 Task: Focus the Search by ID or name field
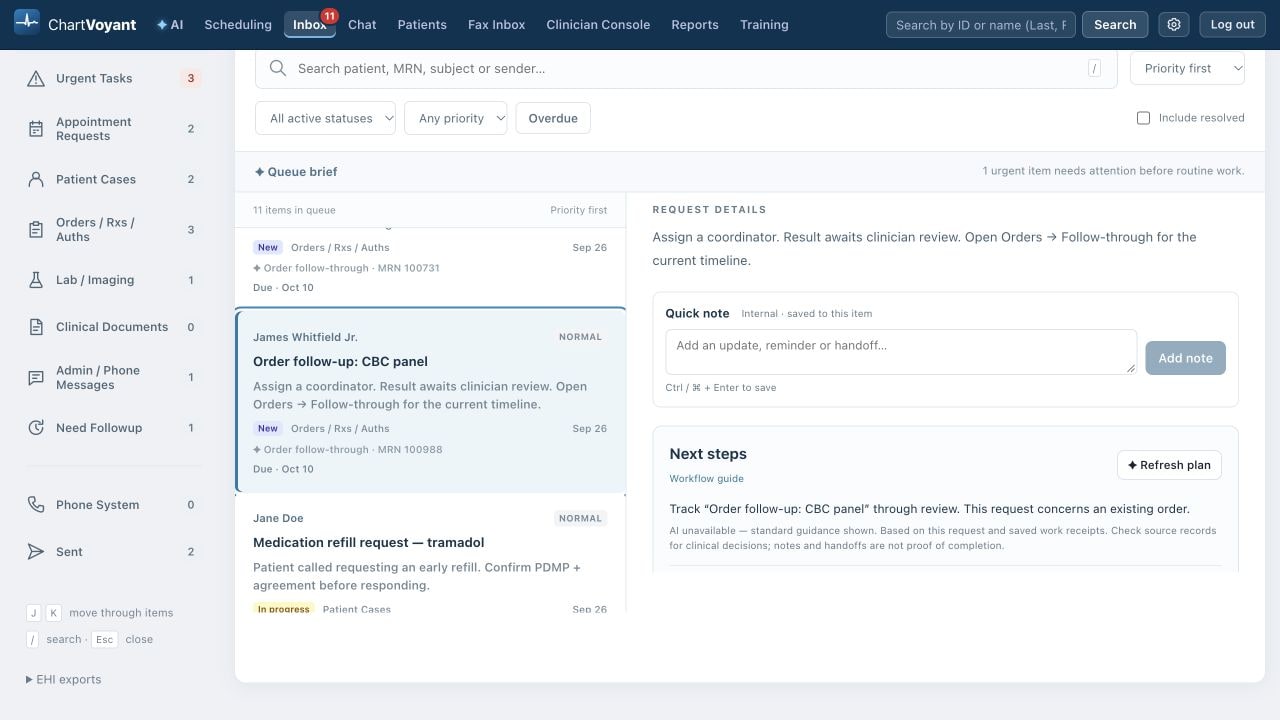pos(981,25)
